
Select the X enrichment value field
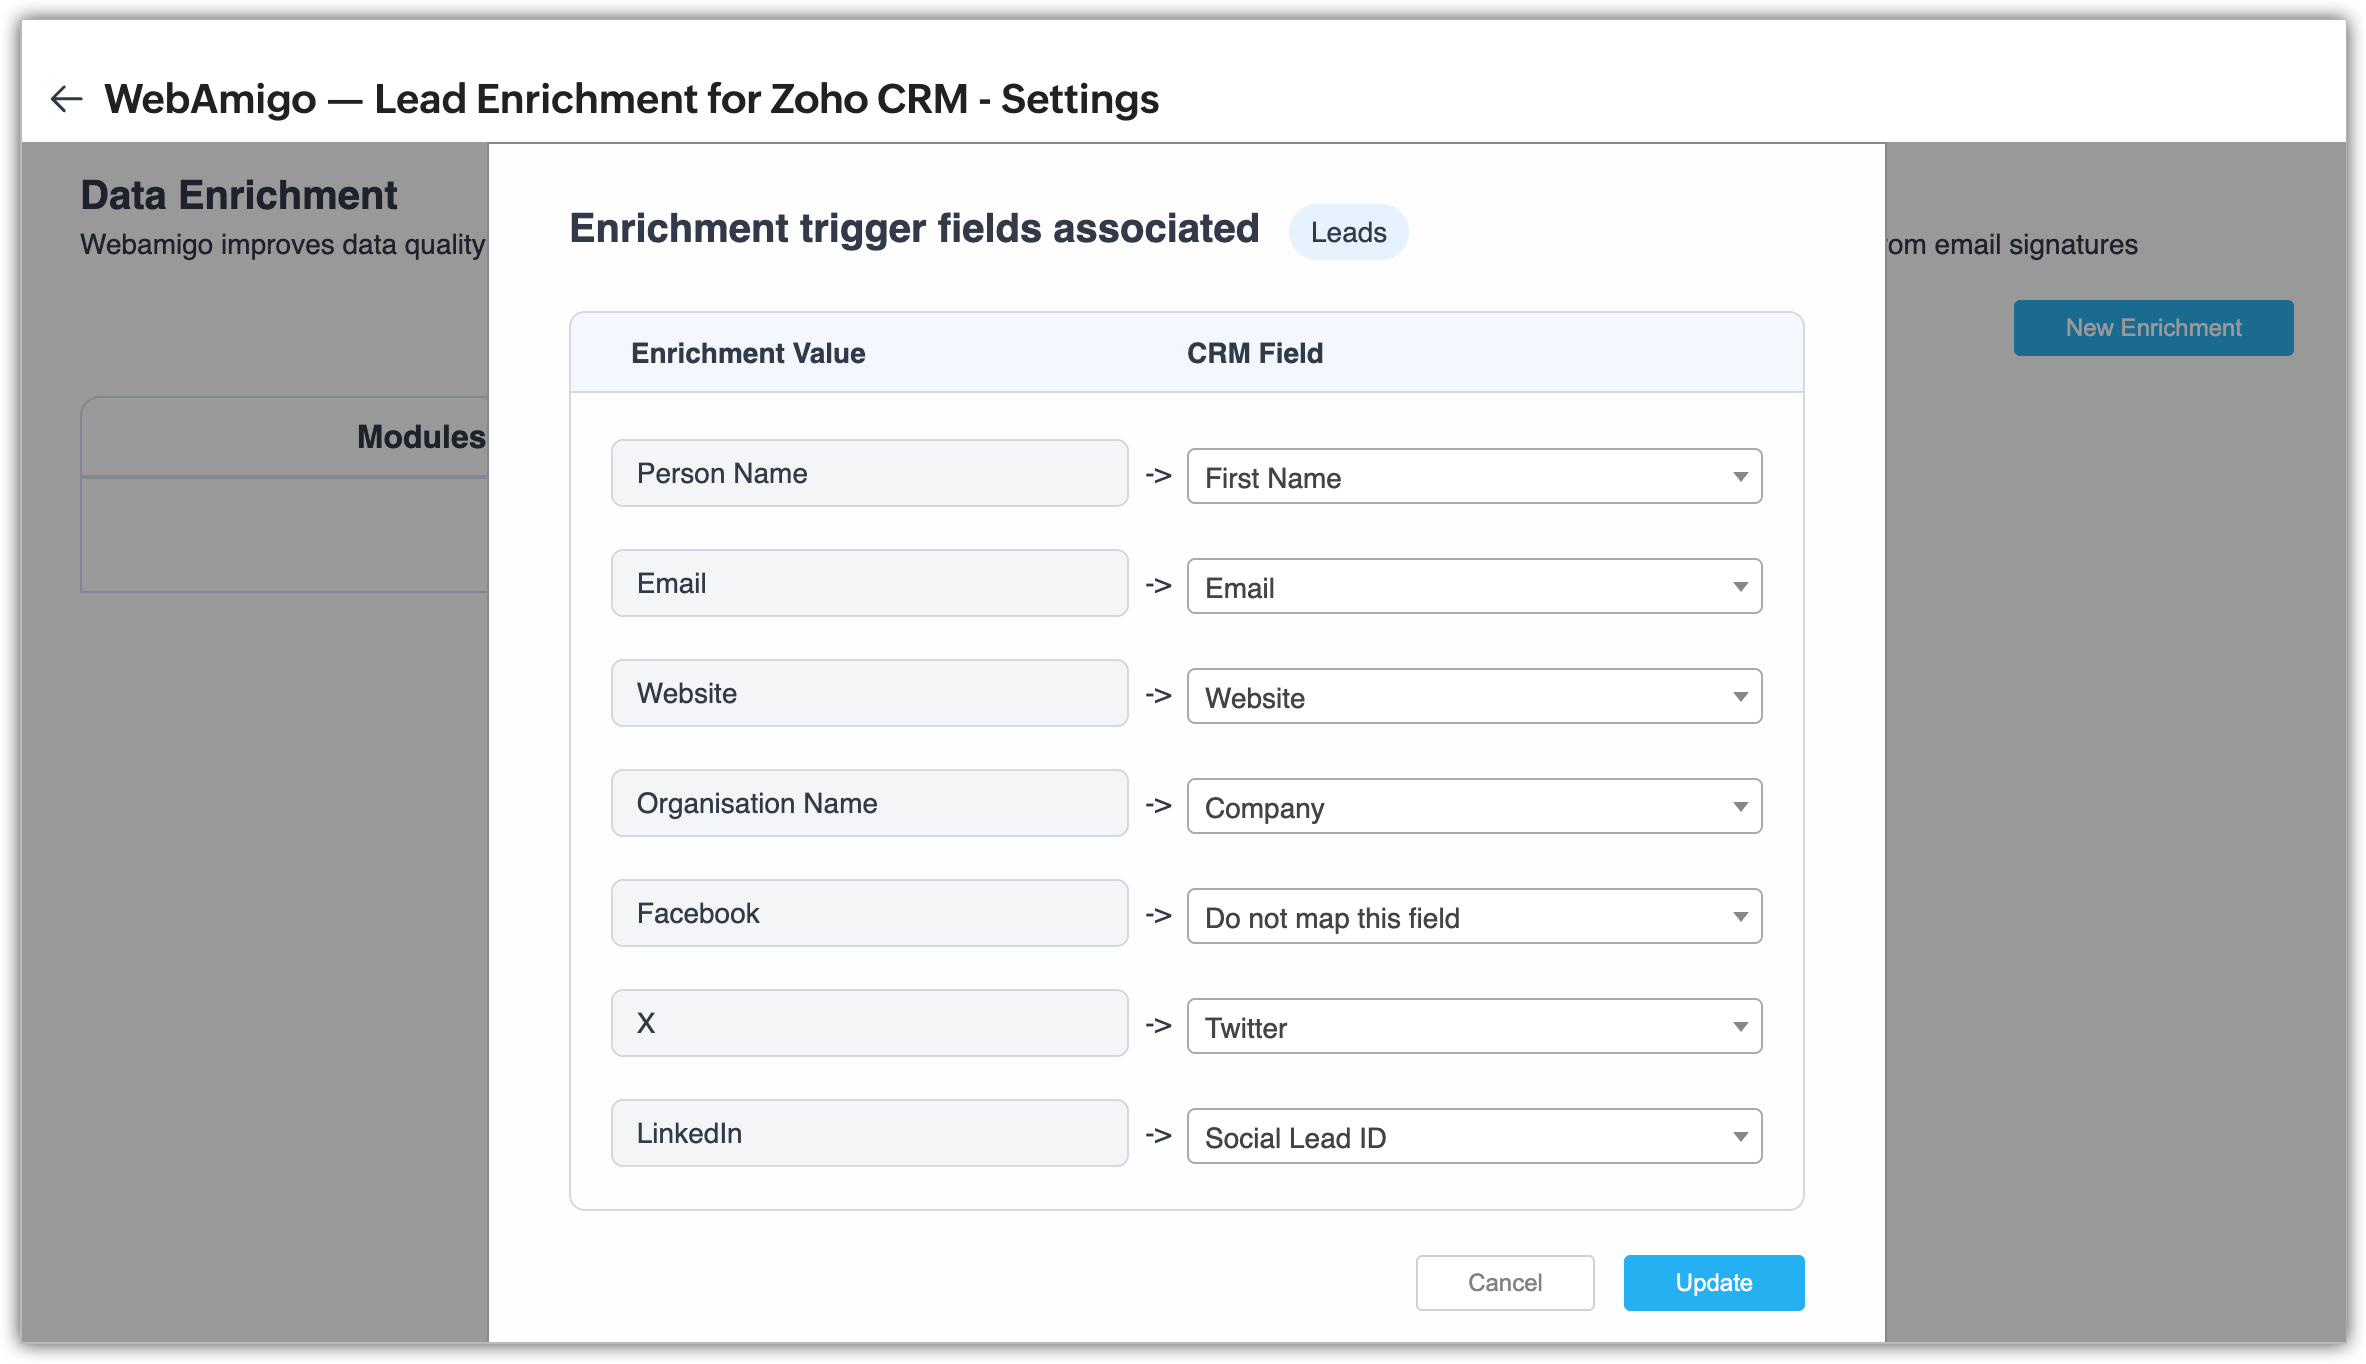pyautogui.click(x=869, y=1024)
